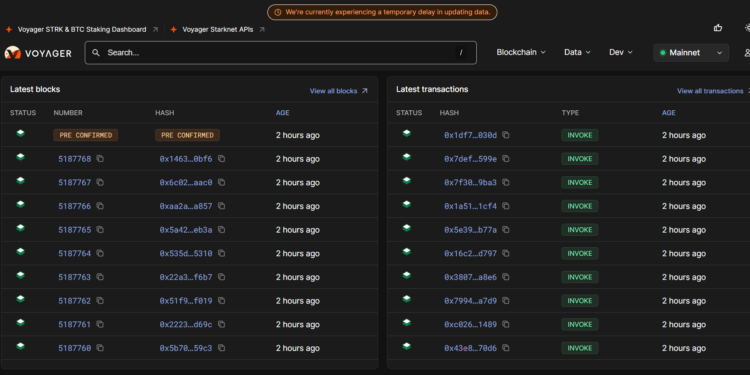The height and width of the screenshot is (375, 750).
Task: Copy block number 5187765
Action: (x=100, y=230)
